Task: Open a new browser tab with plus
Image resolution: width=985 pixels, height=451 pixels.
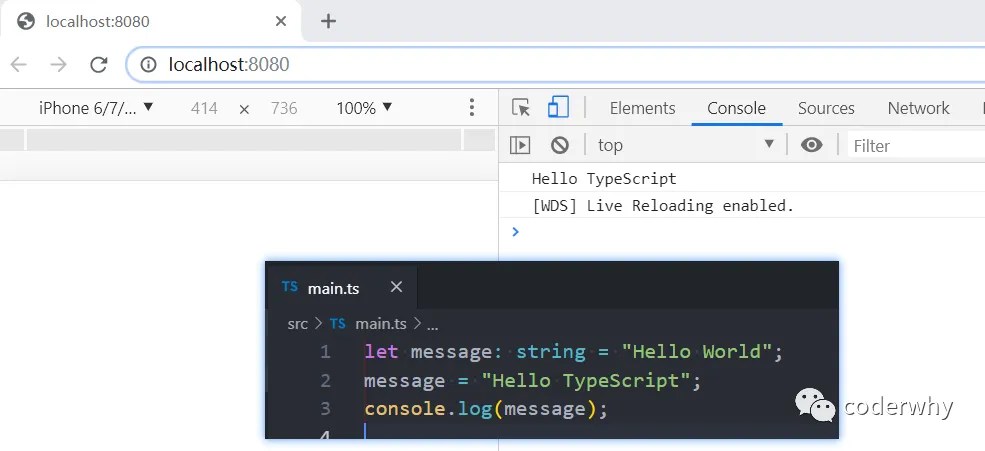Action: tap(328, 21)
